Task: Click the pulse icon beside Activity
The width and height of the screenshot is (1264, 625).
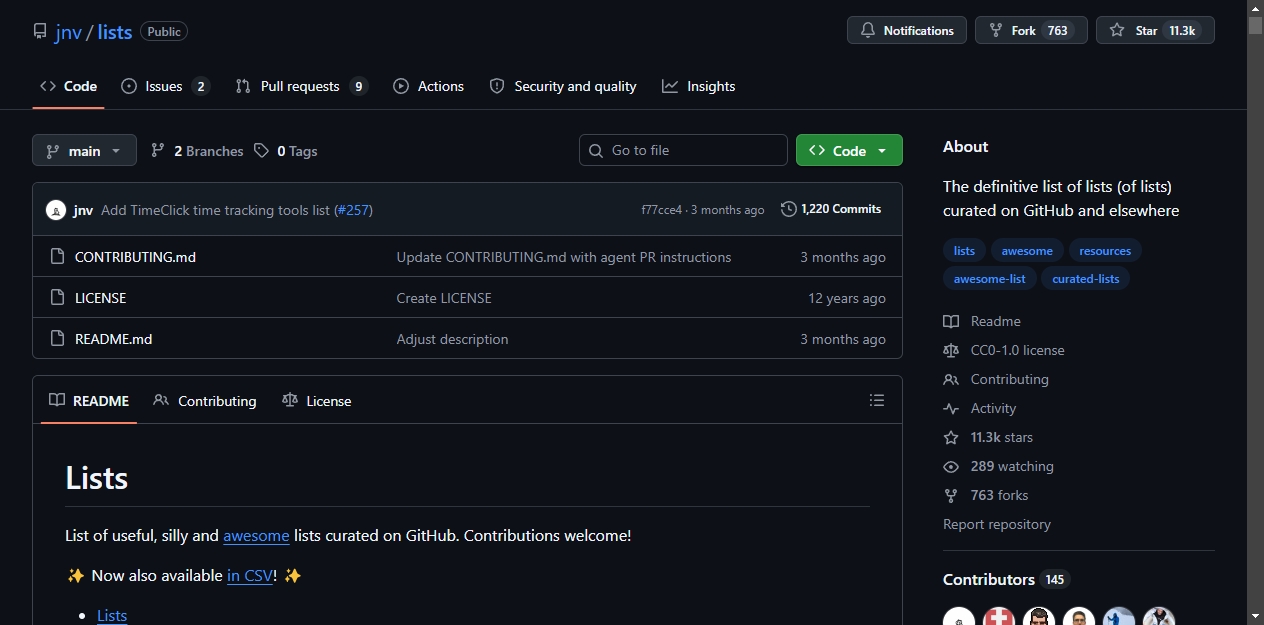Action: point(951,408)
